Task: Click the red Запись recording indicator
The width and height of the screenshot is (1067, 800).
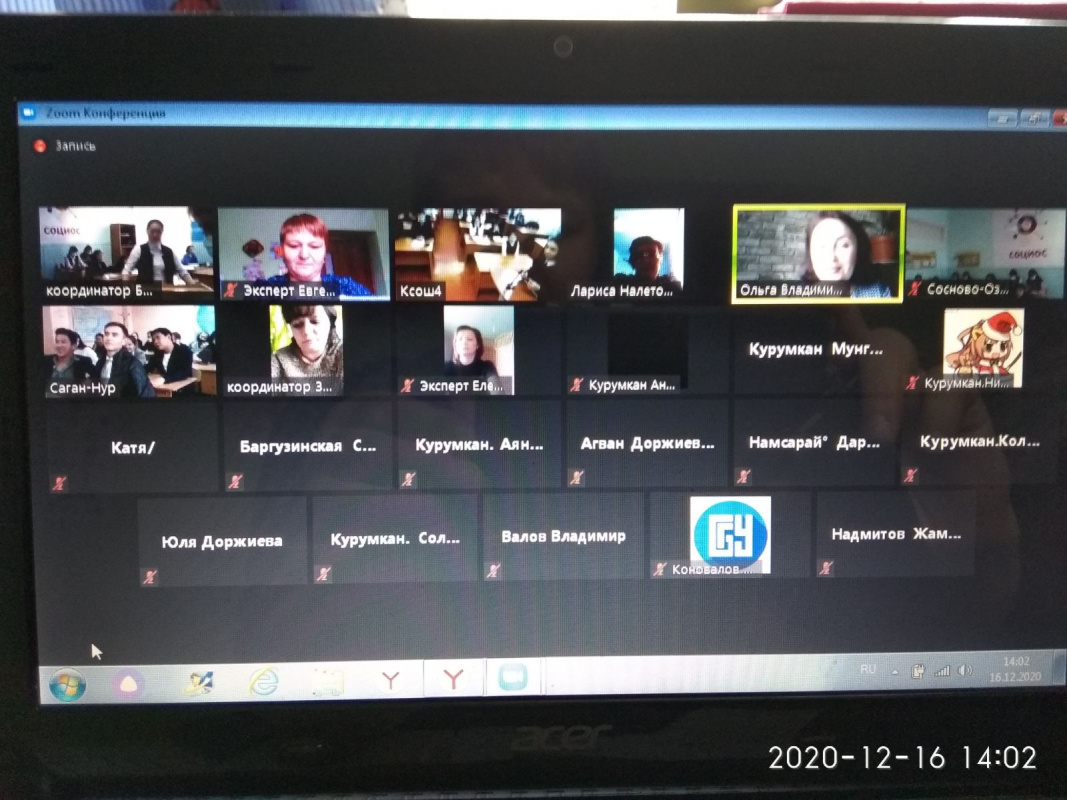Action: click(x=40, y=145)
